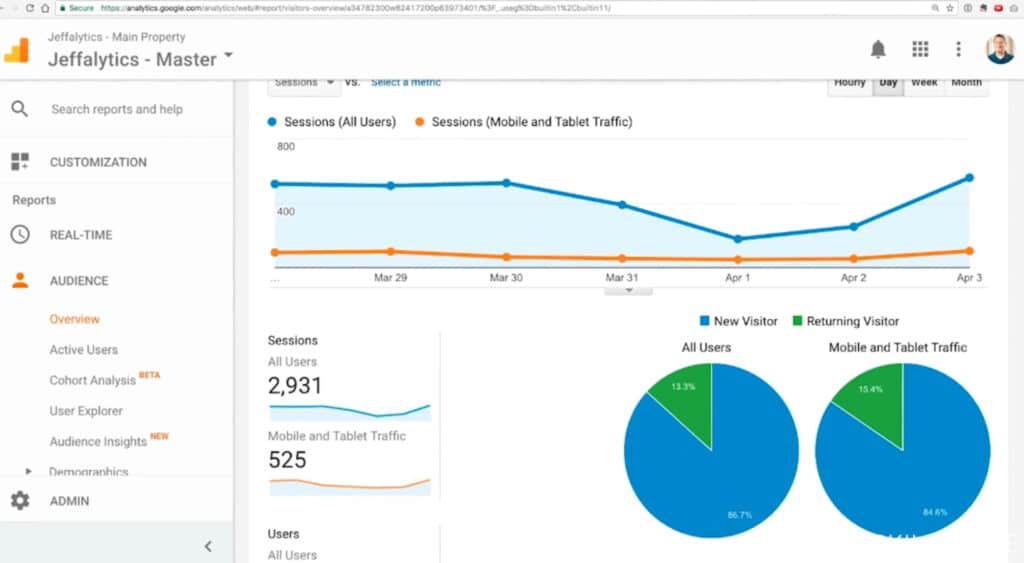Click the Customization dashboard icon

[20, 161]
